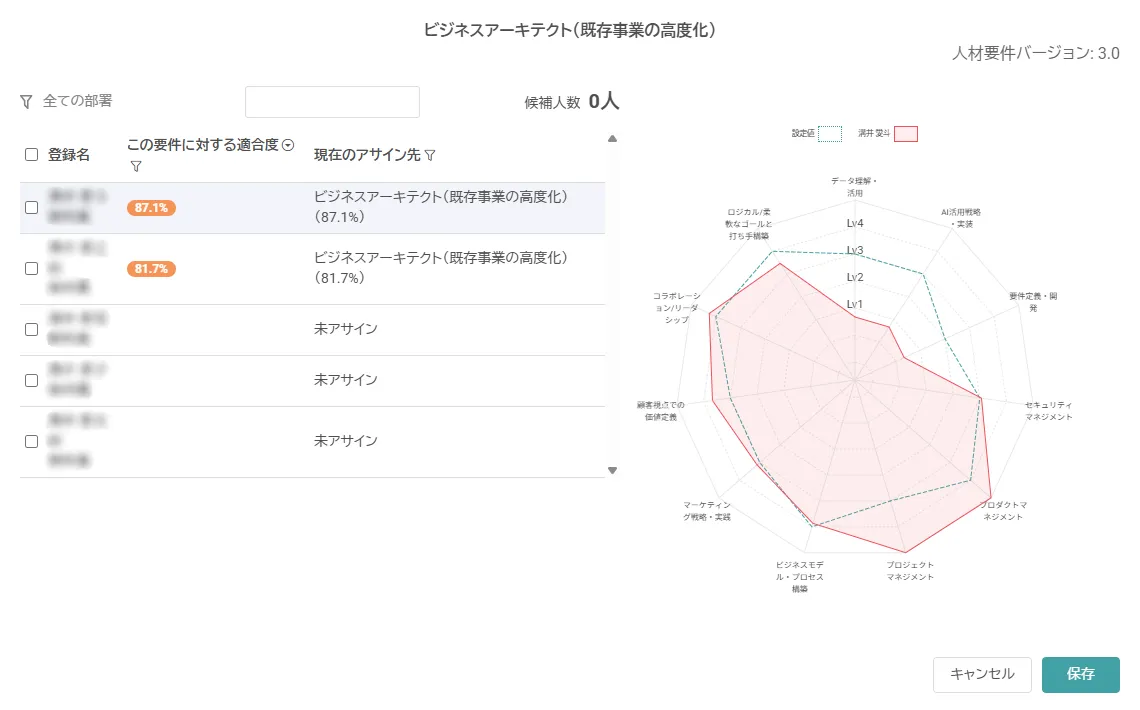Click the scroll-up arrow above the candidate list
Screen dimensions: 1140x710
612,139
